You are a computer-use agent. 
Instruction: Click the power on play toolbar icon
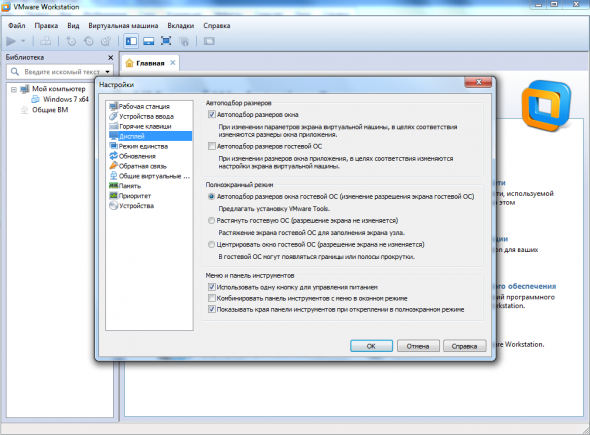pos(11,41)
